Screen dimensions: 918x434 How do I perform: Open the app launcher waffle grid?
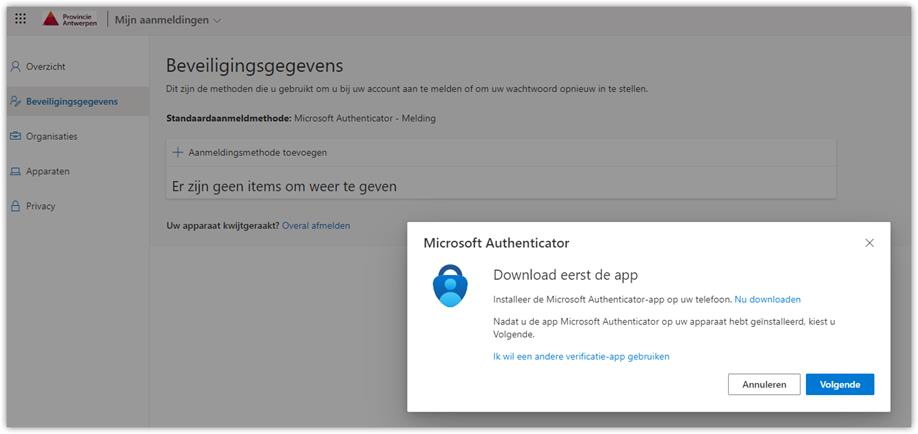coord(21,19)
